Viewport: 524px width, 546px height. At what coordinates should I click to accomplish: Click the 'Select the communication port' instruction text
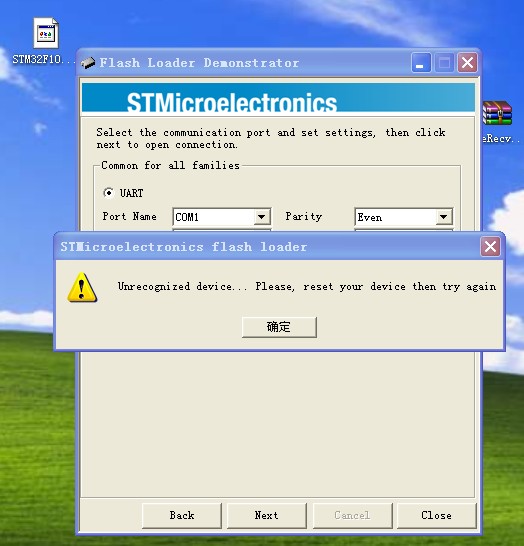coord(271,139)
